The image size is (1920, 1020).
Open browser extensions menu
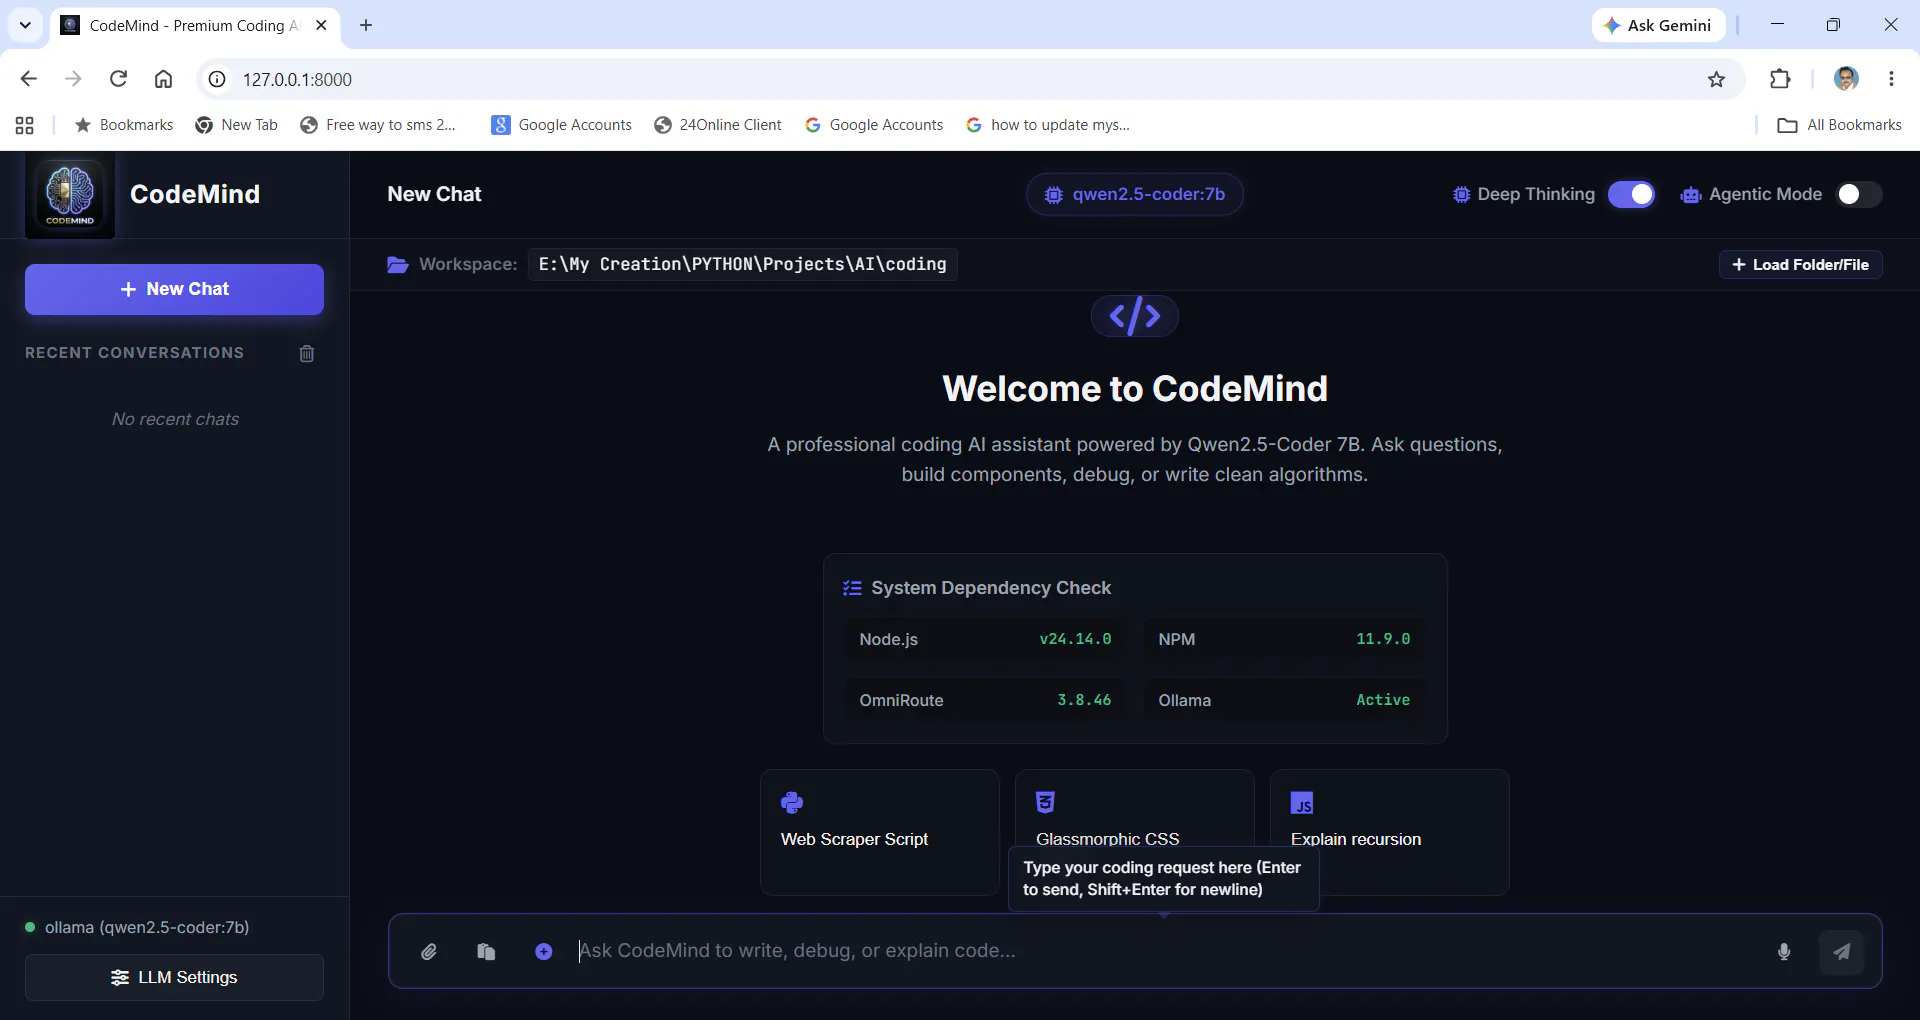pyautogui.click(x=1780, y=79)
